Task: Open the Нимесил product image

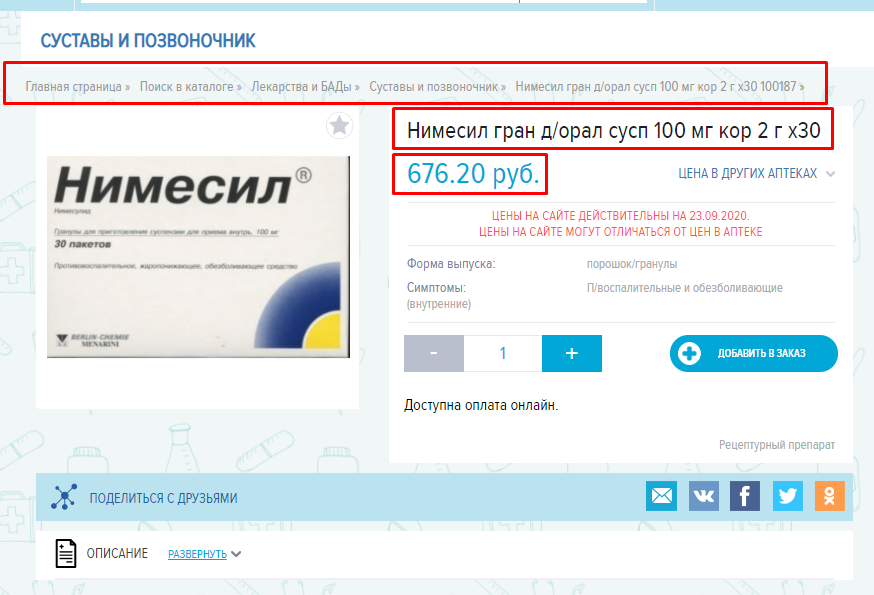Action: point(198,257)
